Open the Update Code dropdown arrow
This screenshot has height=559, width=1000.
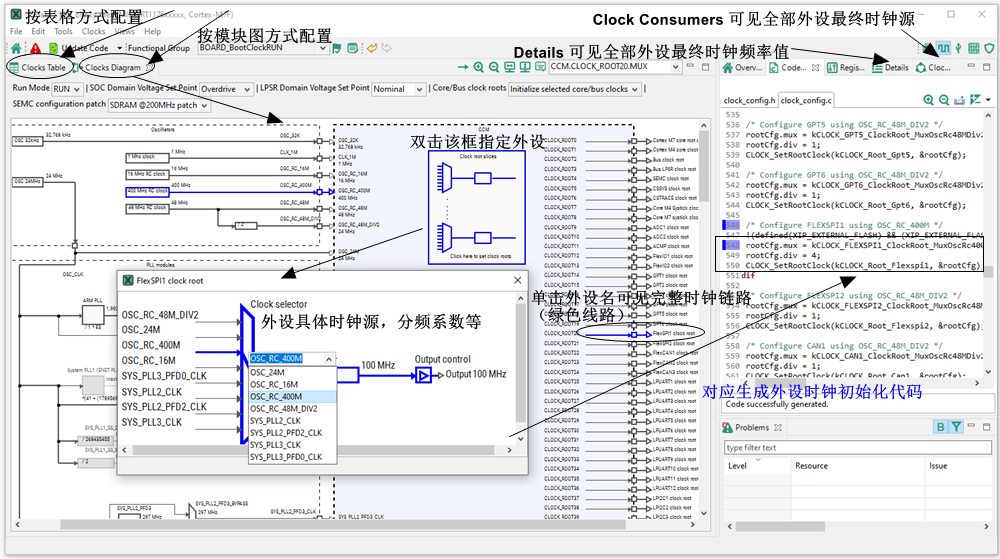[119, 48]
